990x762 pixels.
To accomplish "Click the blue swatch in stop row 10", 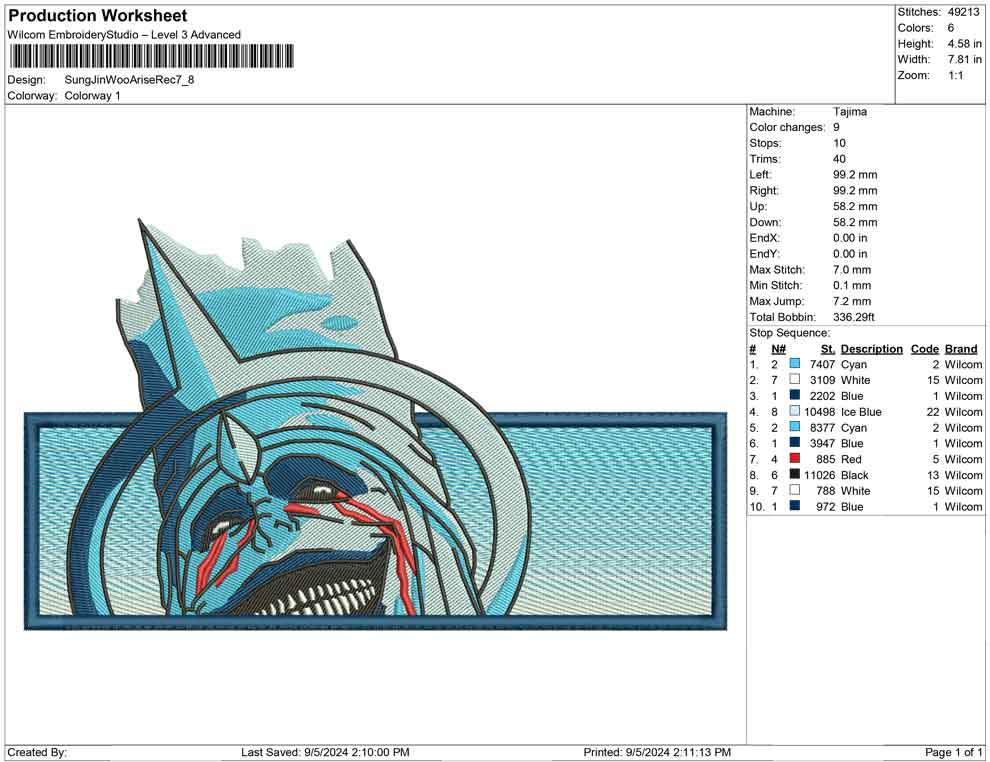I will pos(795,506).
